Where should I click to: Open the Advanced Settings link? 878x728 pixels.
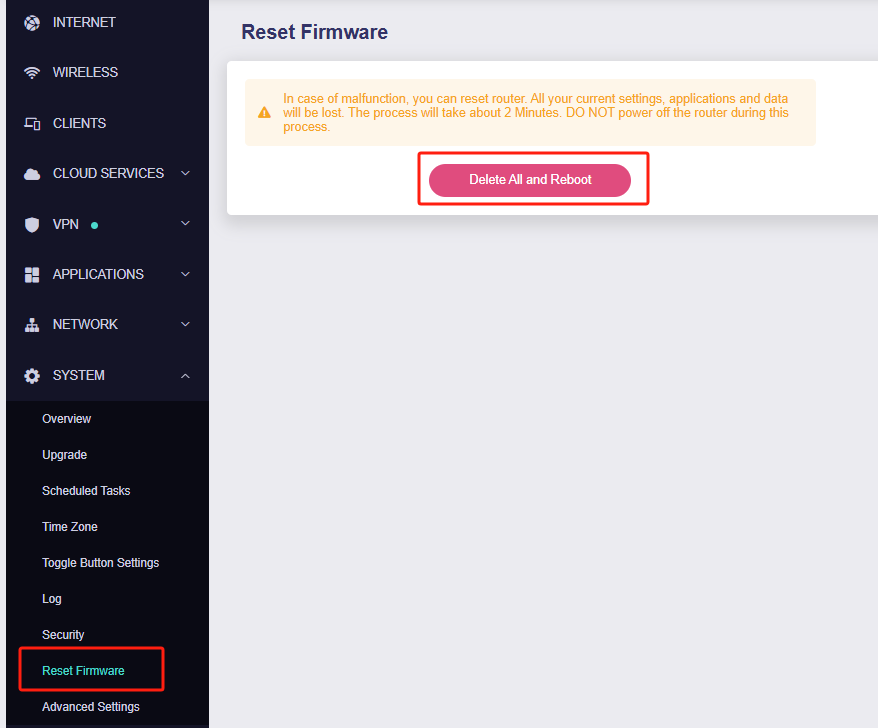tap(91, 707)
